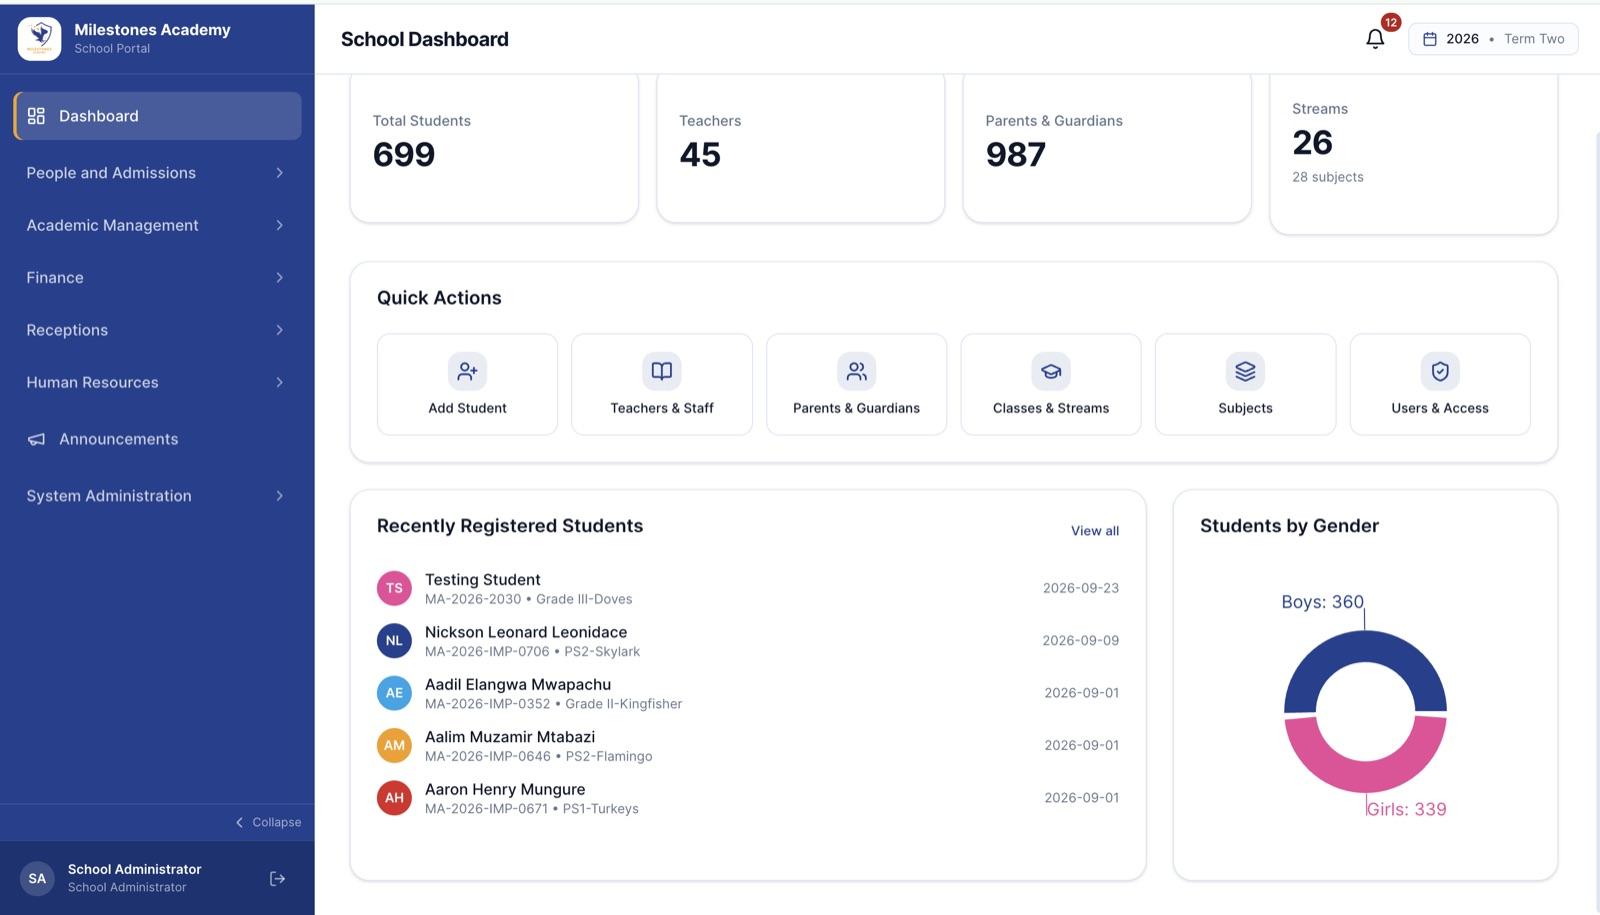Viewport: 1600px width, 915px height.
Task: Collapse the sidebar
Action: click(268, 822)
